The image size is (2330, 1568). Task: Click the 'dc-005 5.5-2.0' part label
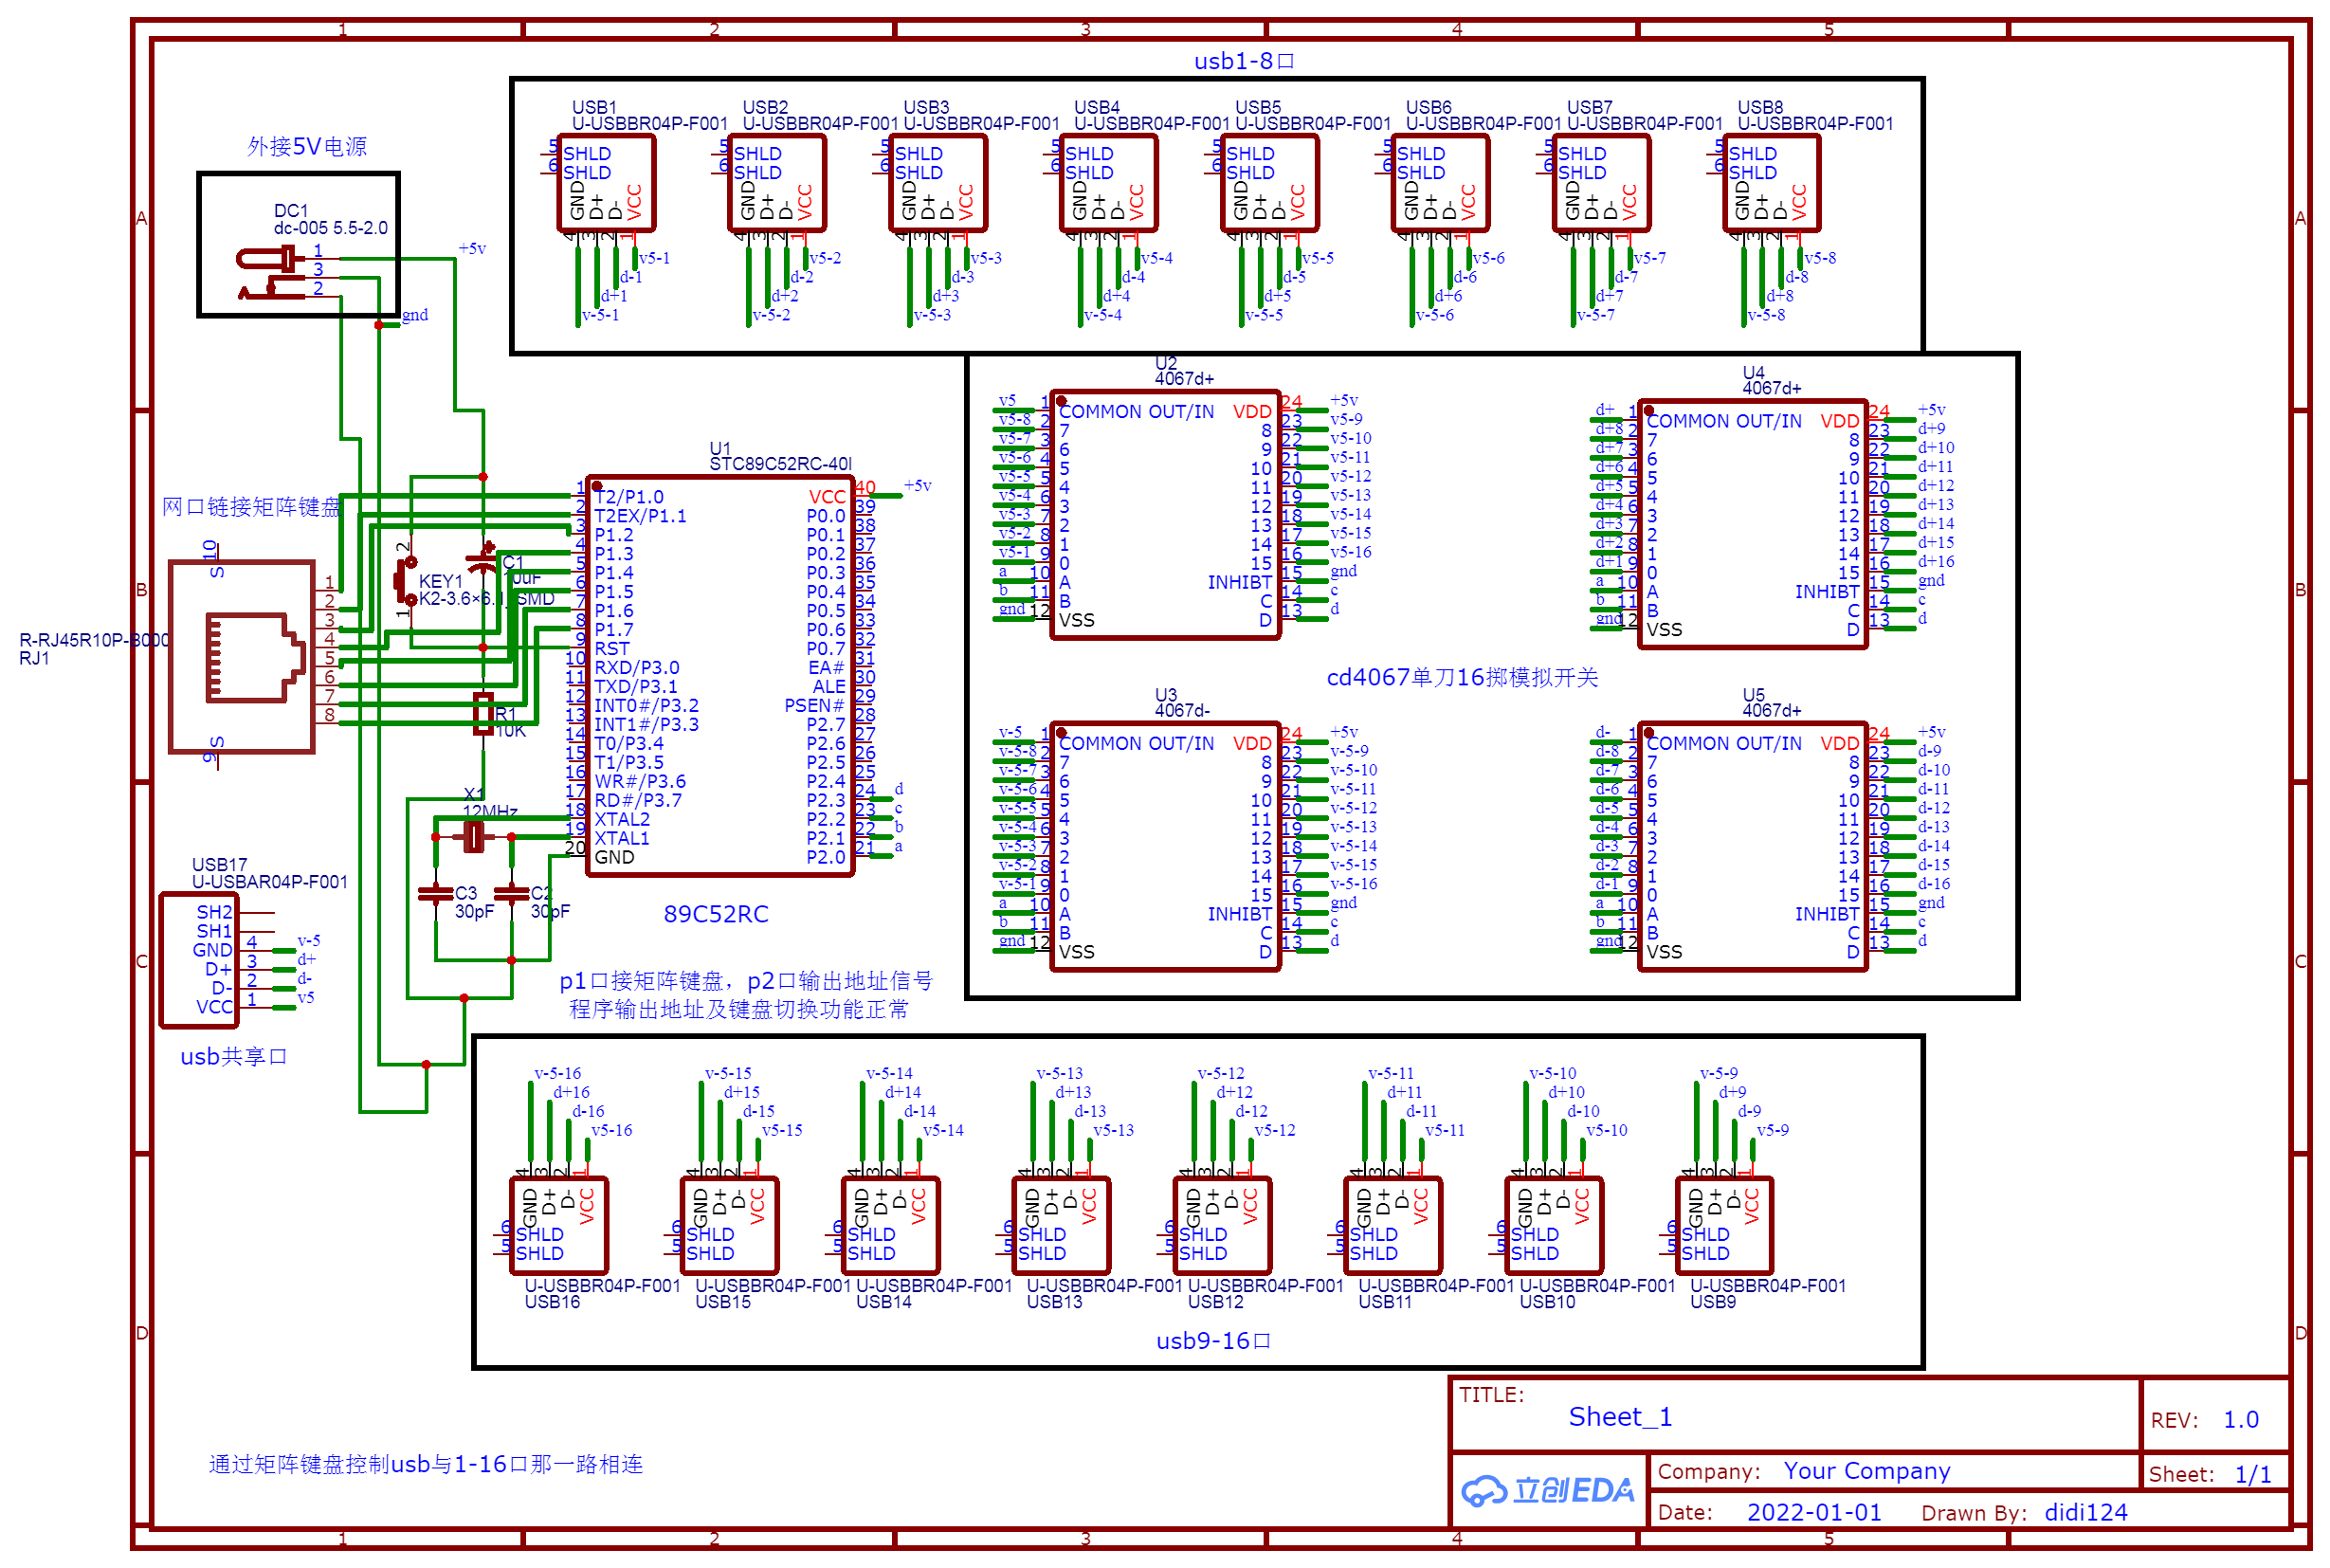pos(331,228)
